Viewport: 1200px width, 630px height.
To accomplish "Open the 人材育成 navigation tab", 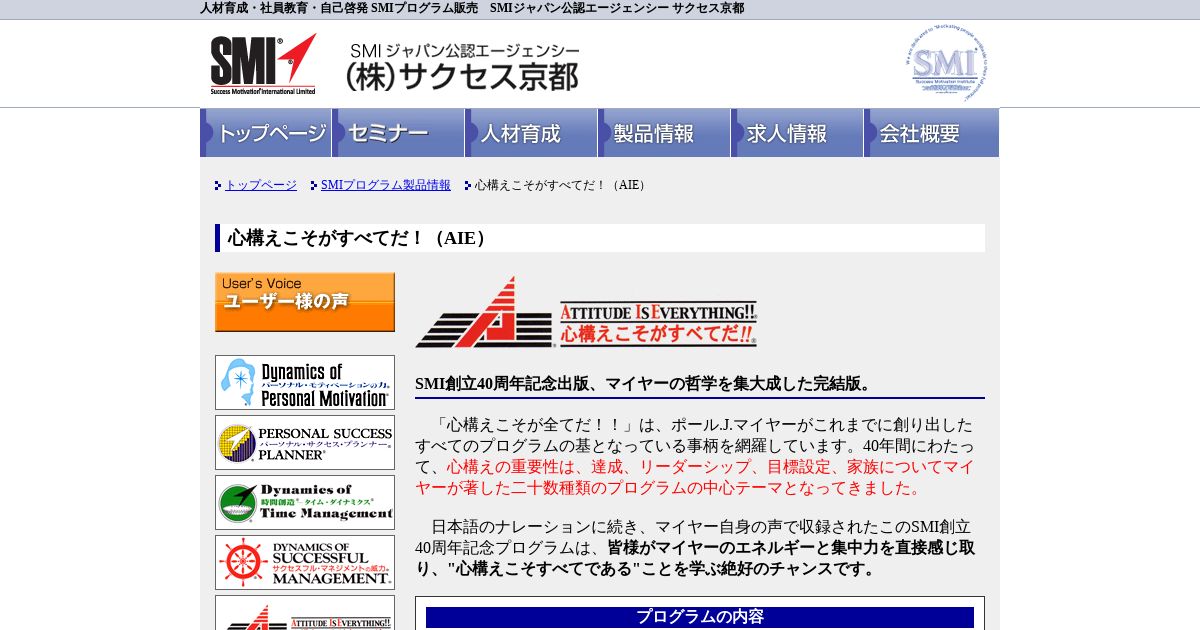I will [532, 133].
